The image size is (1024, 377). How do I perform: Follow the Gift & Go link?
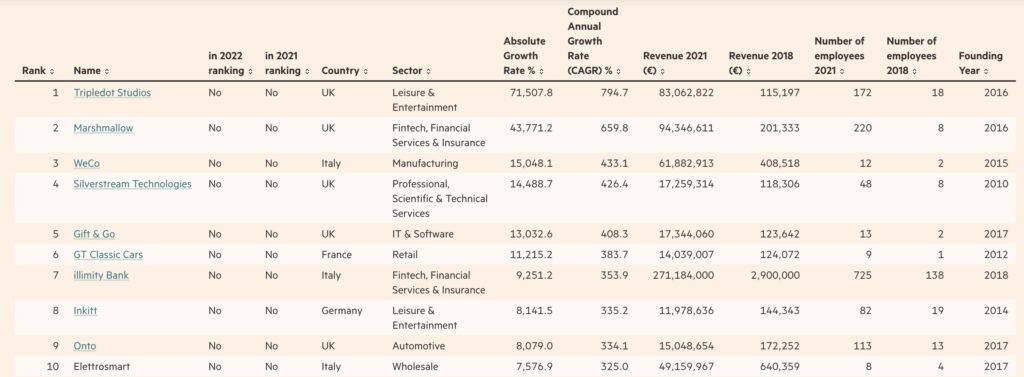point(95,234)
